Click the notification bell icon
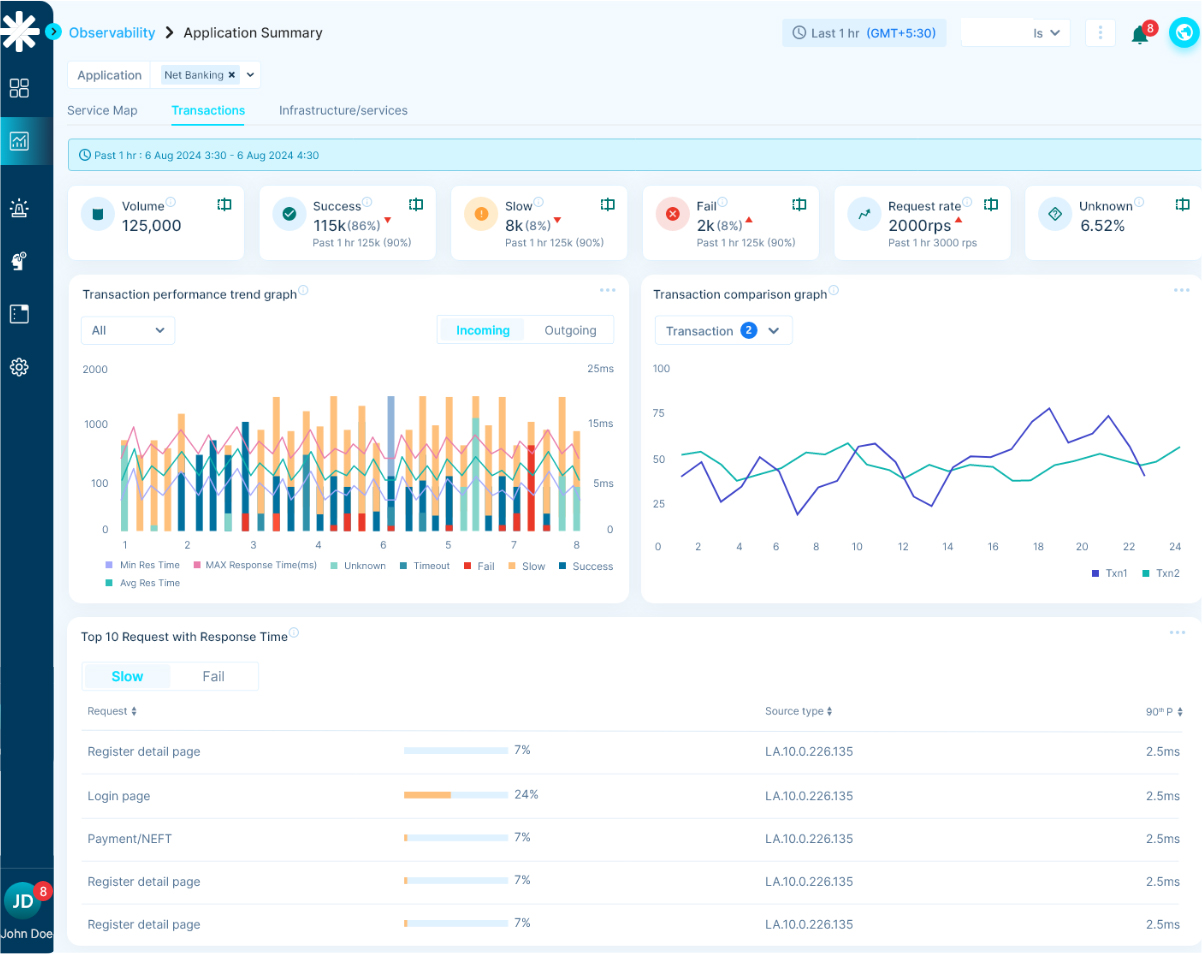This screenshot has width=1202, height=954. click(1139, 35)
